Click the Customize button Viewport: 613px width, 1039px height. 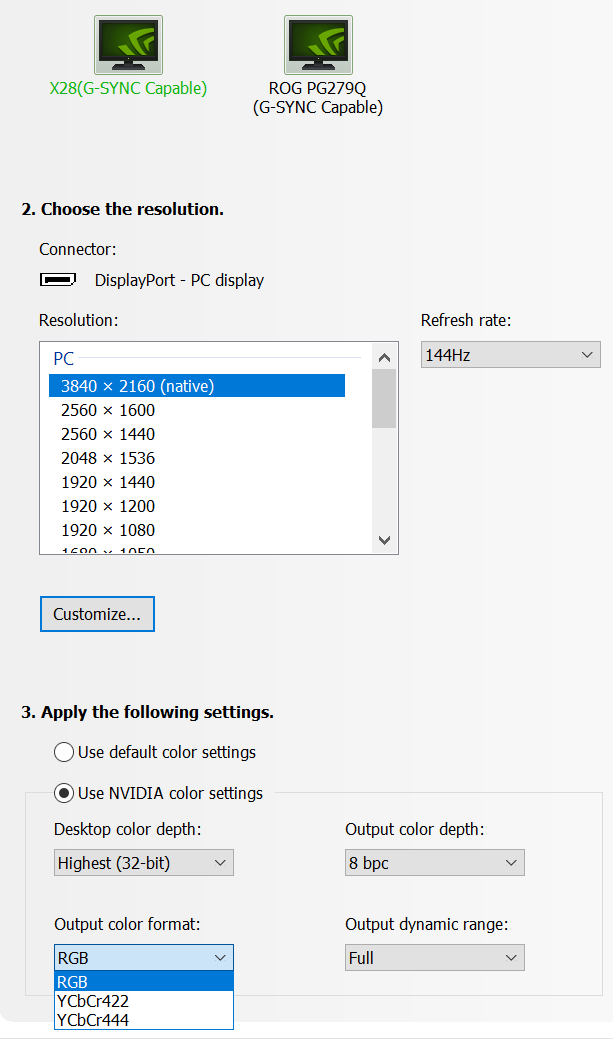97,614
